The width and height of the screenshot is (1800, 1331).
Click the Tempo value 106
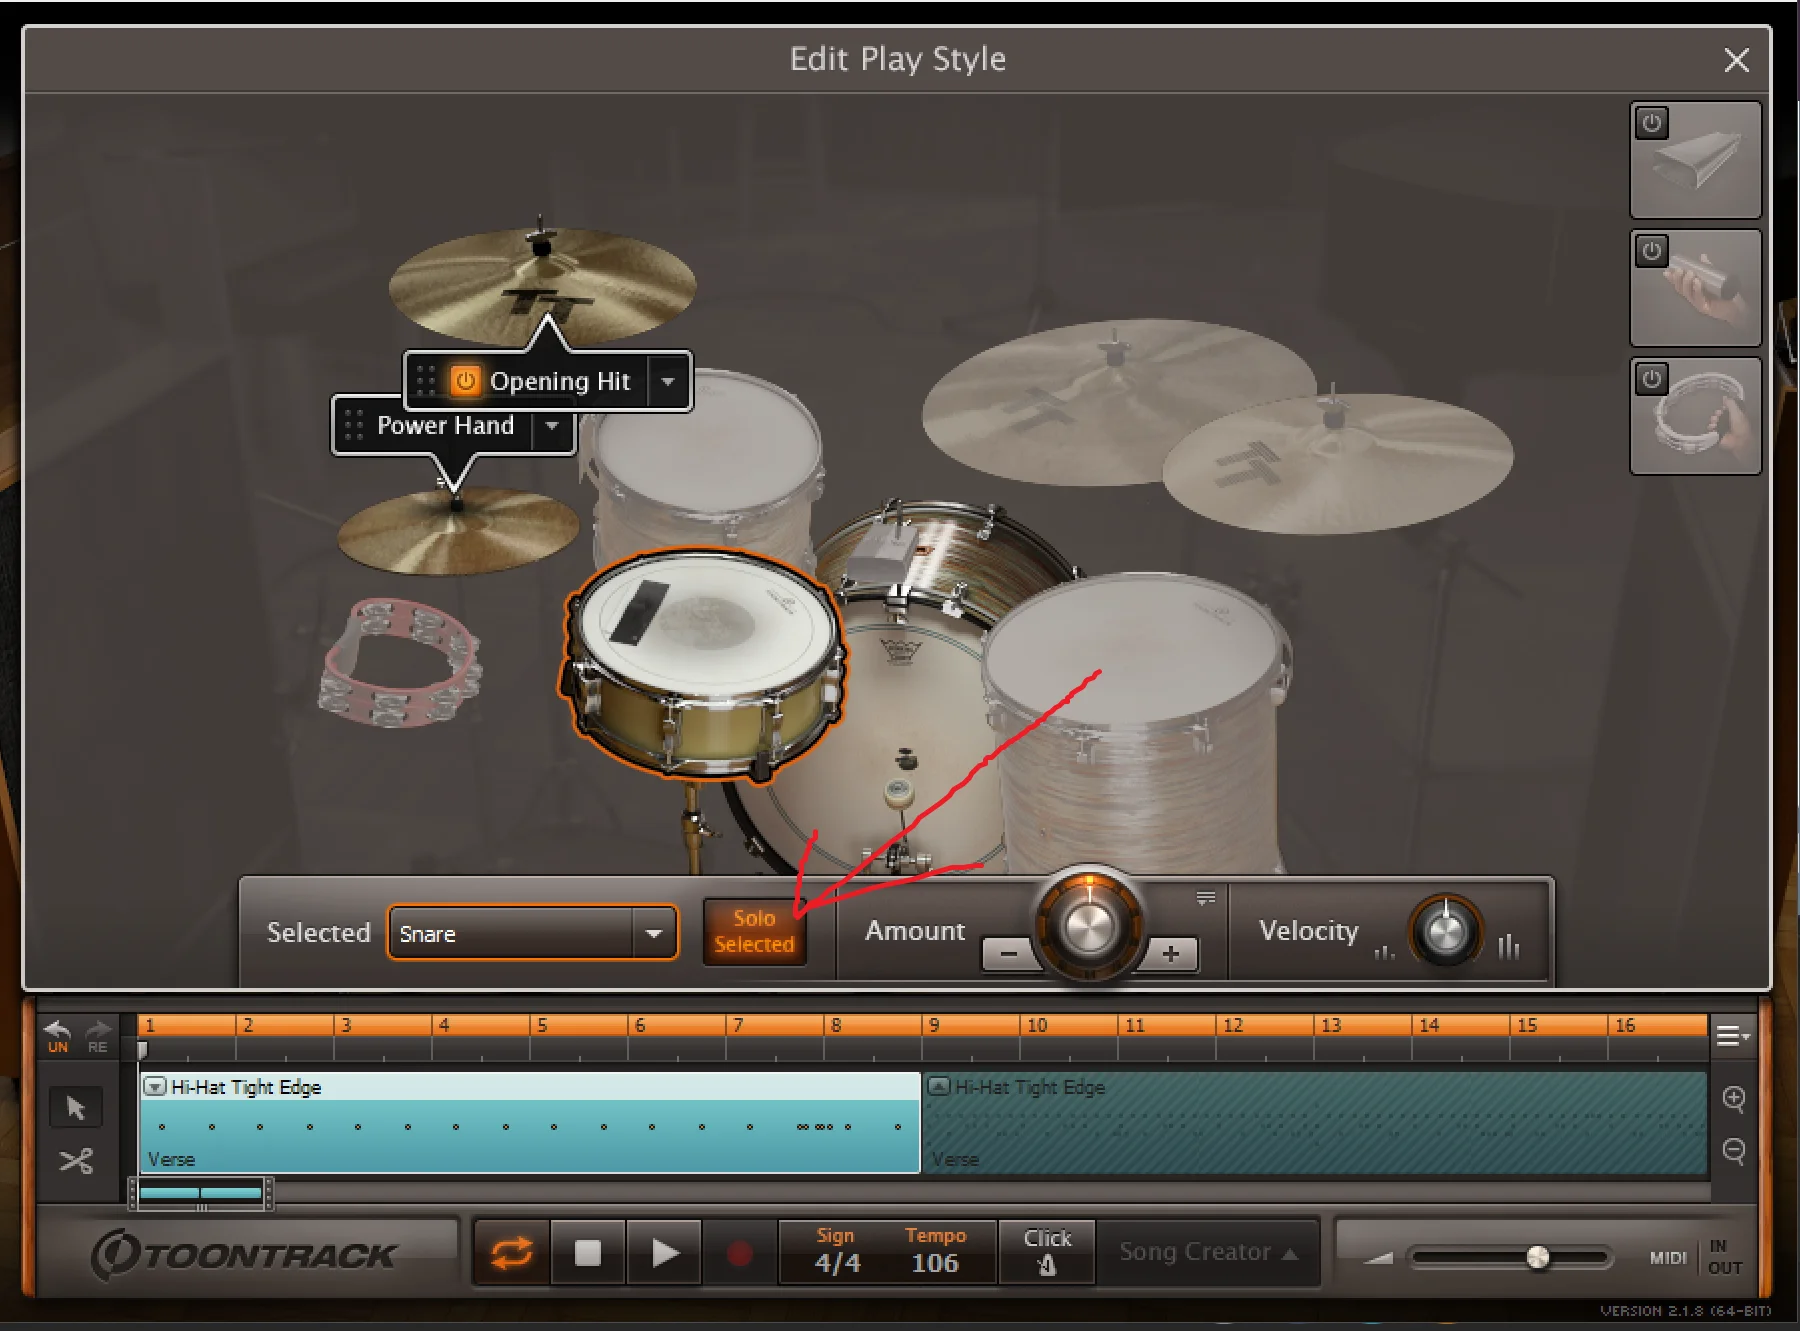point(935,1263)
